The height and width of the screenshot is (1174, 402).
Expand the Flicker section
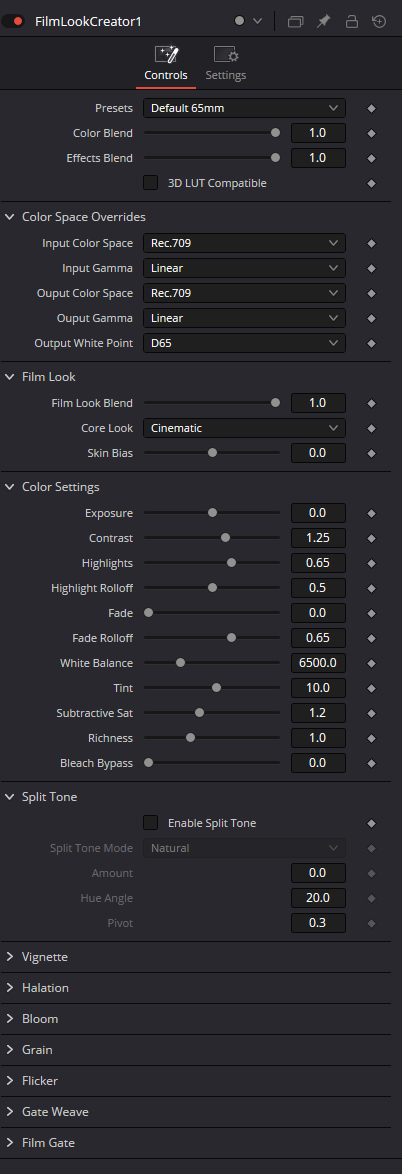(10, 1080)
